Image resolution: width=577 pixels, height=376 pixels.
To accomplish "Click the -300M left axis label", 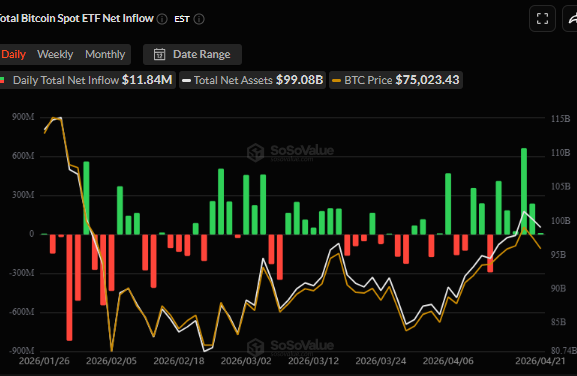I will click(22, 273).
